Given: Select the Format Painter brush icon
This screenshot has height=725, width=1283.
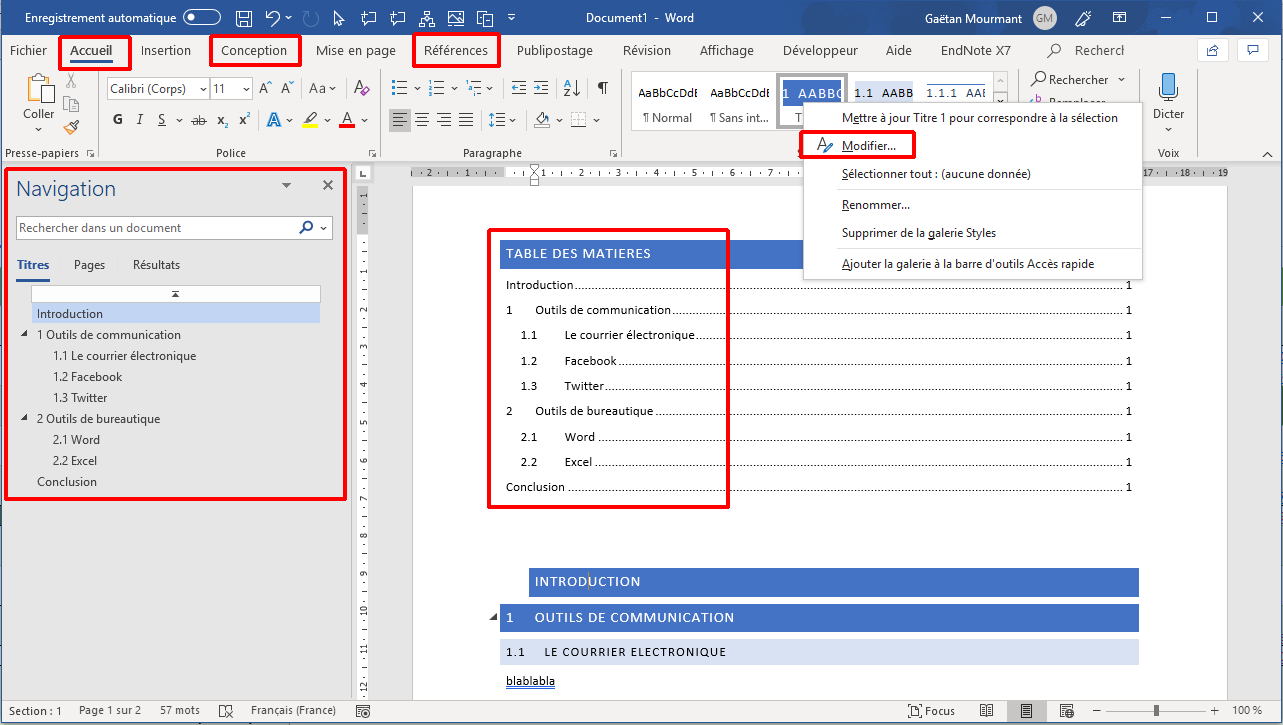Looking at the screenshot, I should [x=71, y=127].
